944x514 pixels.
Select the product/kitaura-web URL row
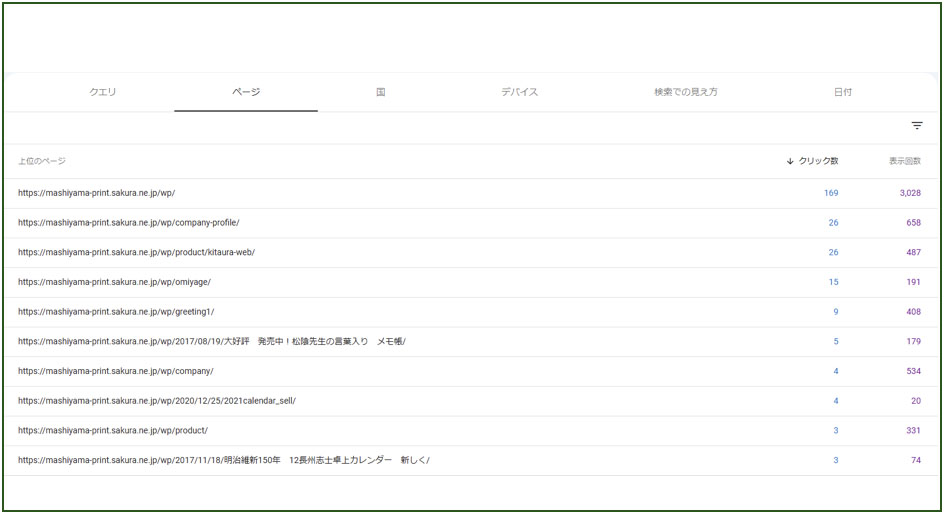click(136, 253)
